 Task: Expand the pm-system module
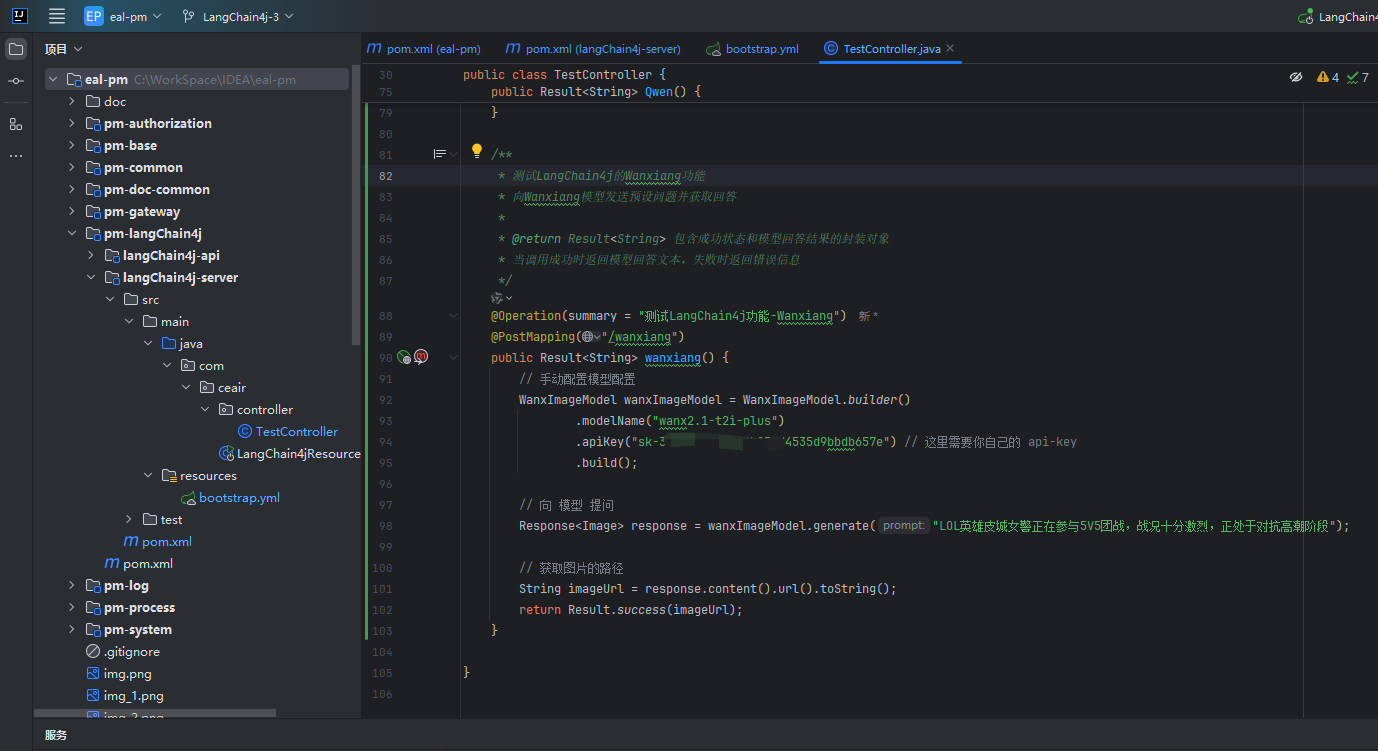tap(72, 629)
